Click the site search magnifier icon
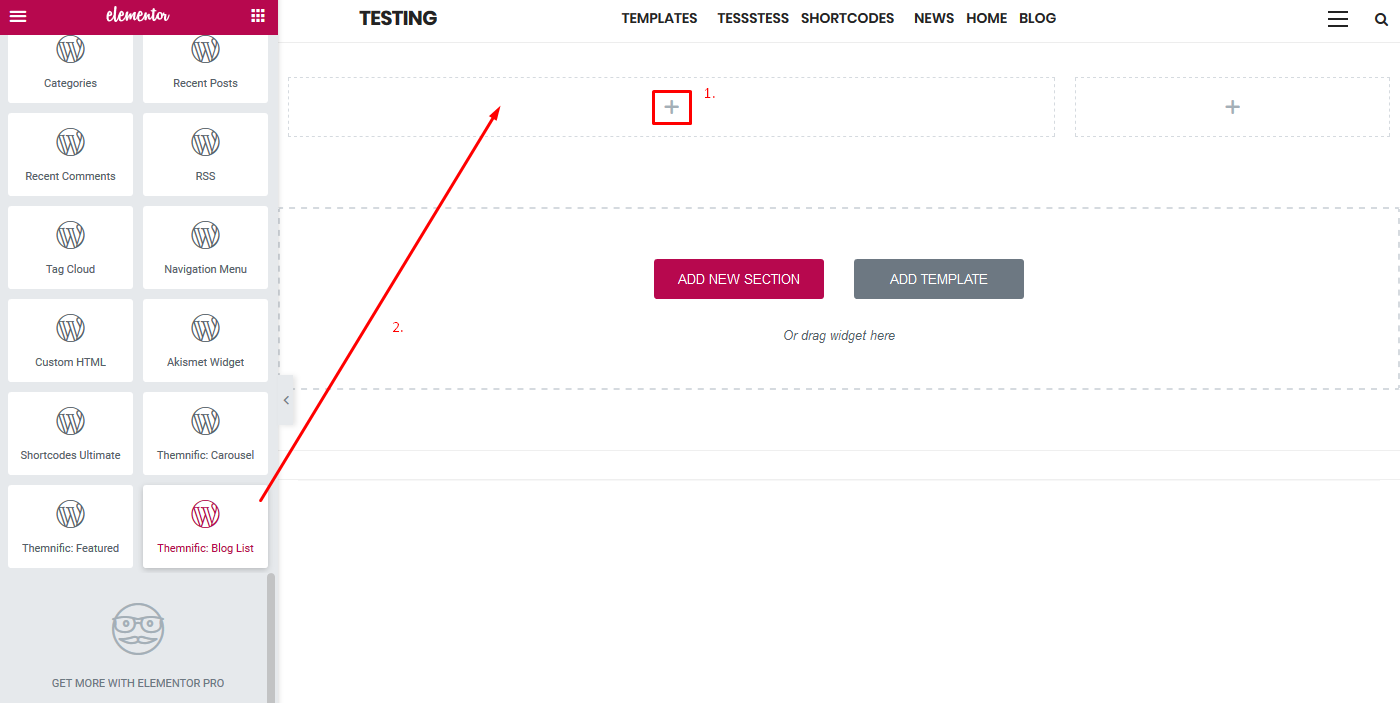1400x703 pixels. coord(1381,19)
